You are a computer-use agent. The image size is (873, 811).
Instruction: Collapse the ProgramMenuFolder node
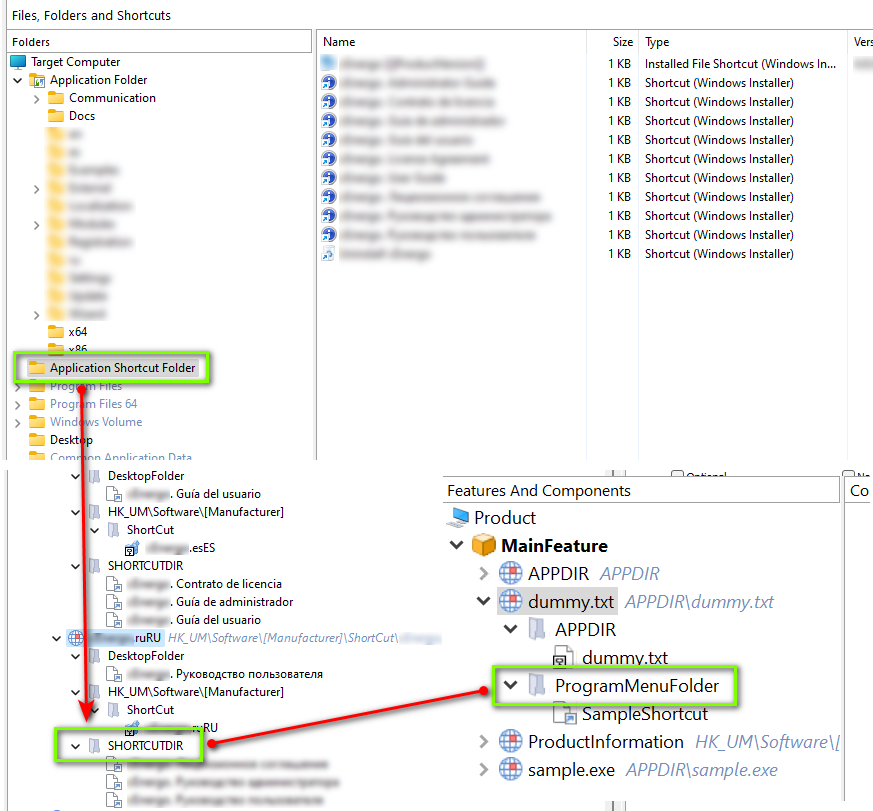(x=510, y=686)
